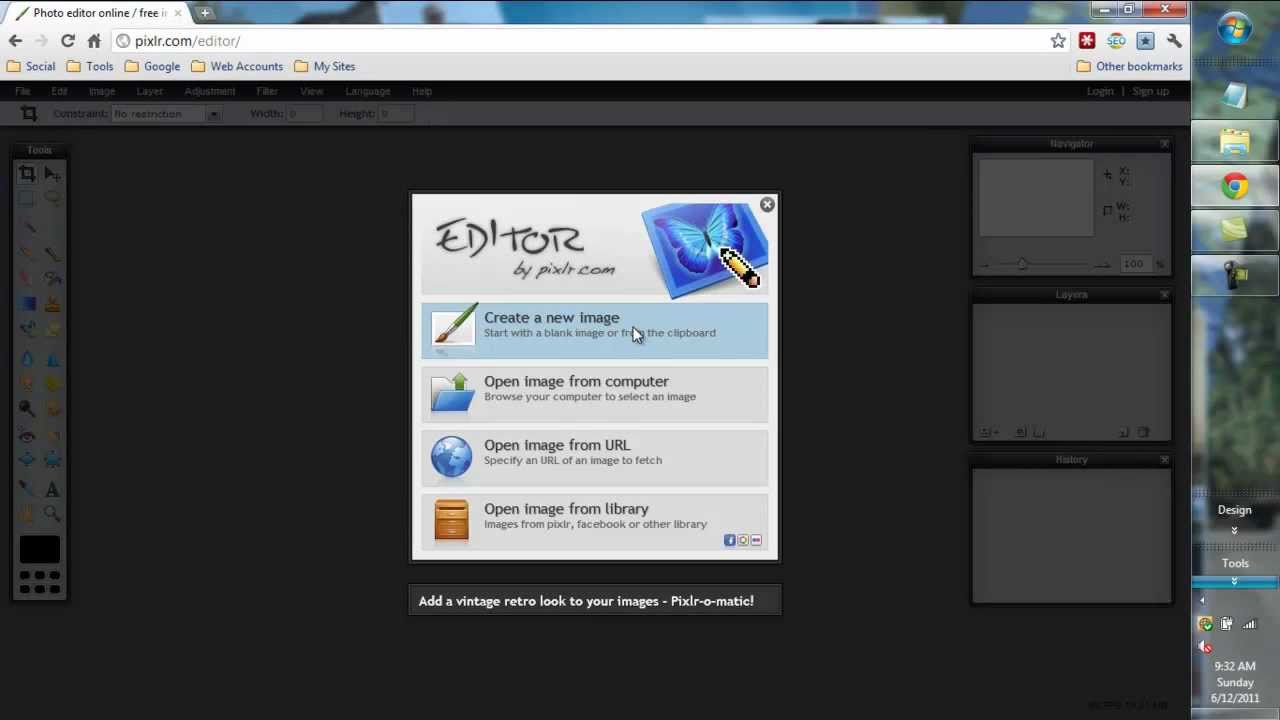
Task: Open the File menu
Action: coord(22,91)
